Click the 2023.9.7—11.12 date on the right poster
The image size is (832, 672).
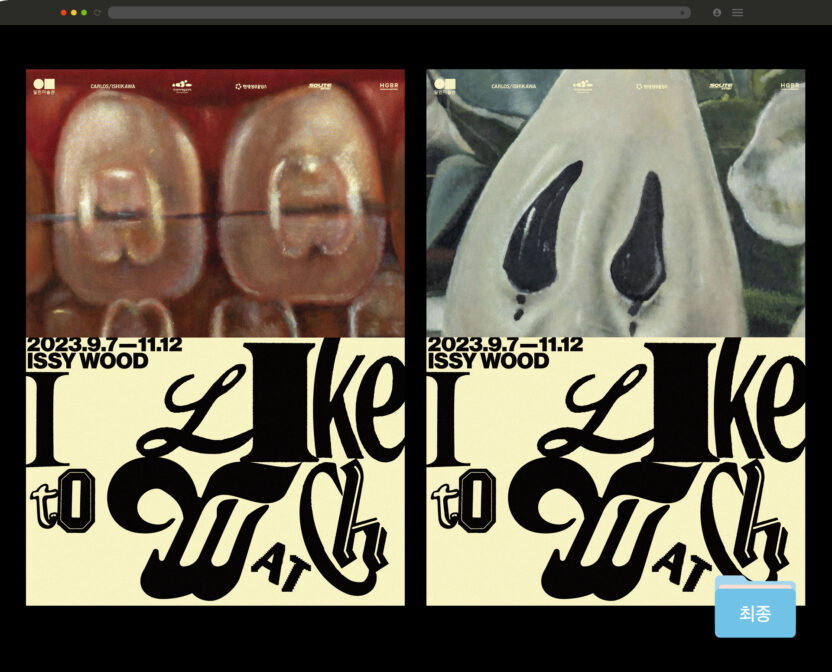[x=505, y=344]
